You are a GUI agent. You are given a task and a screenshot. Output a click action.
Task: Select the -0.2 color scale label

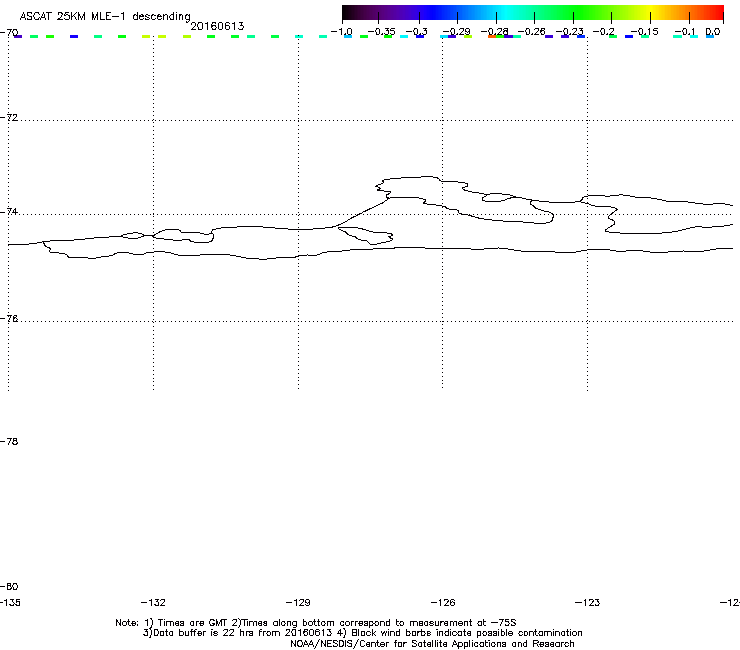pos(604,32)
